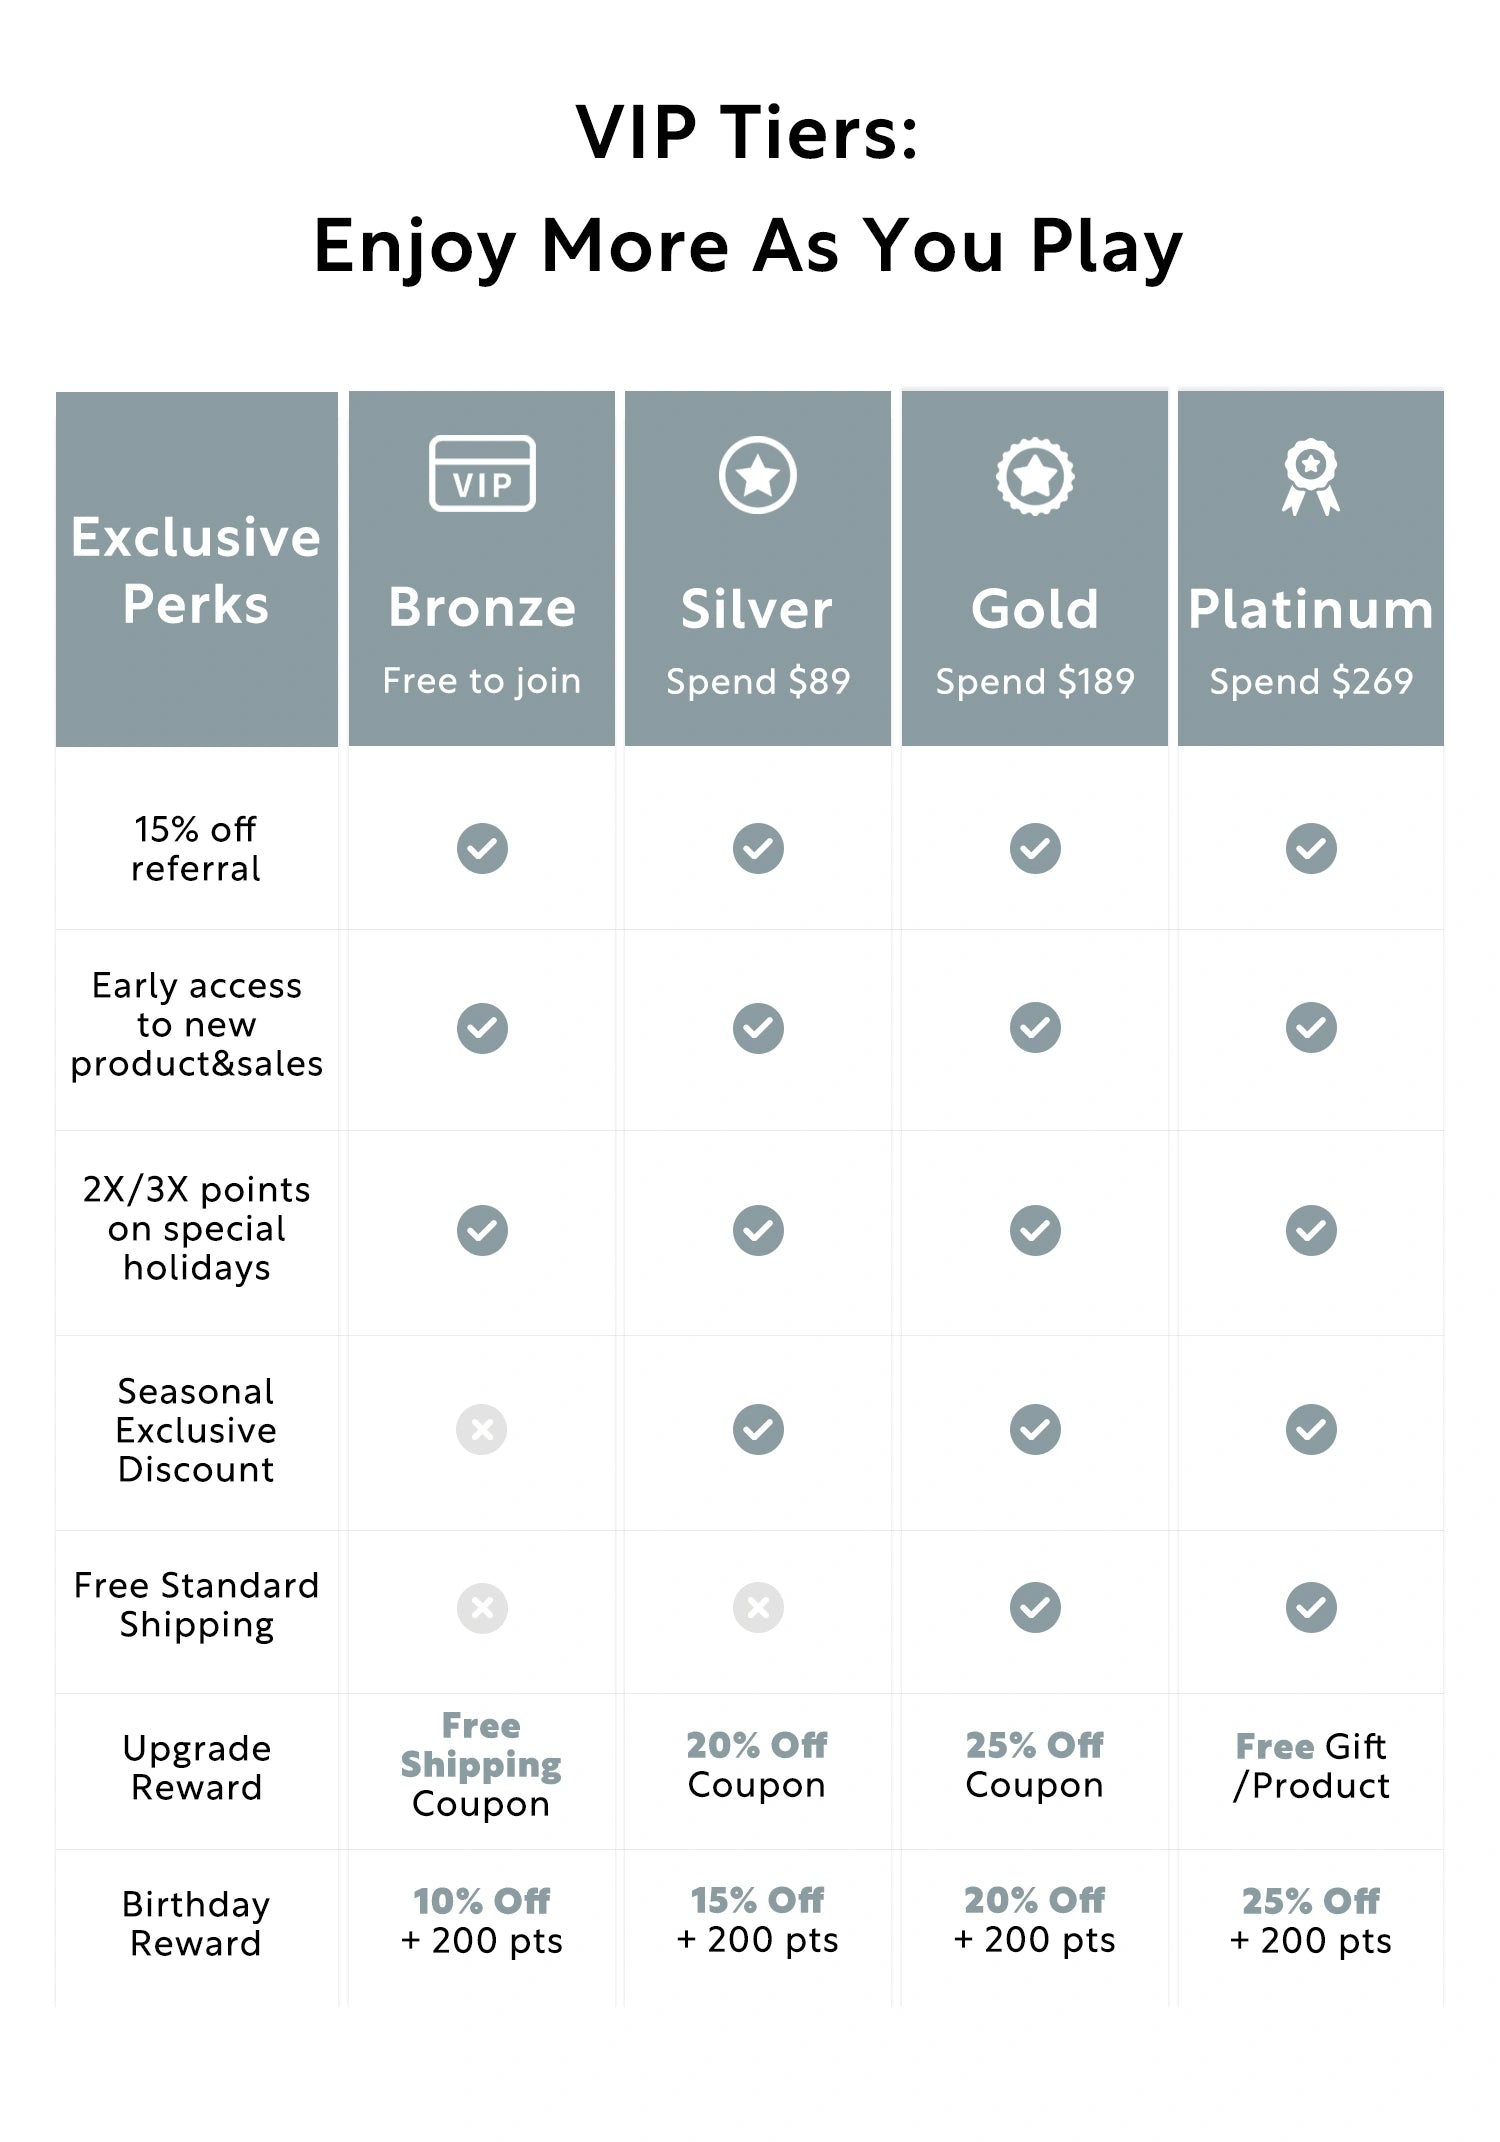Select the Gold Spend $189 tier header

pos(1035,640)
